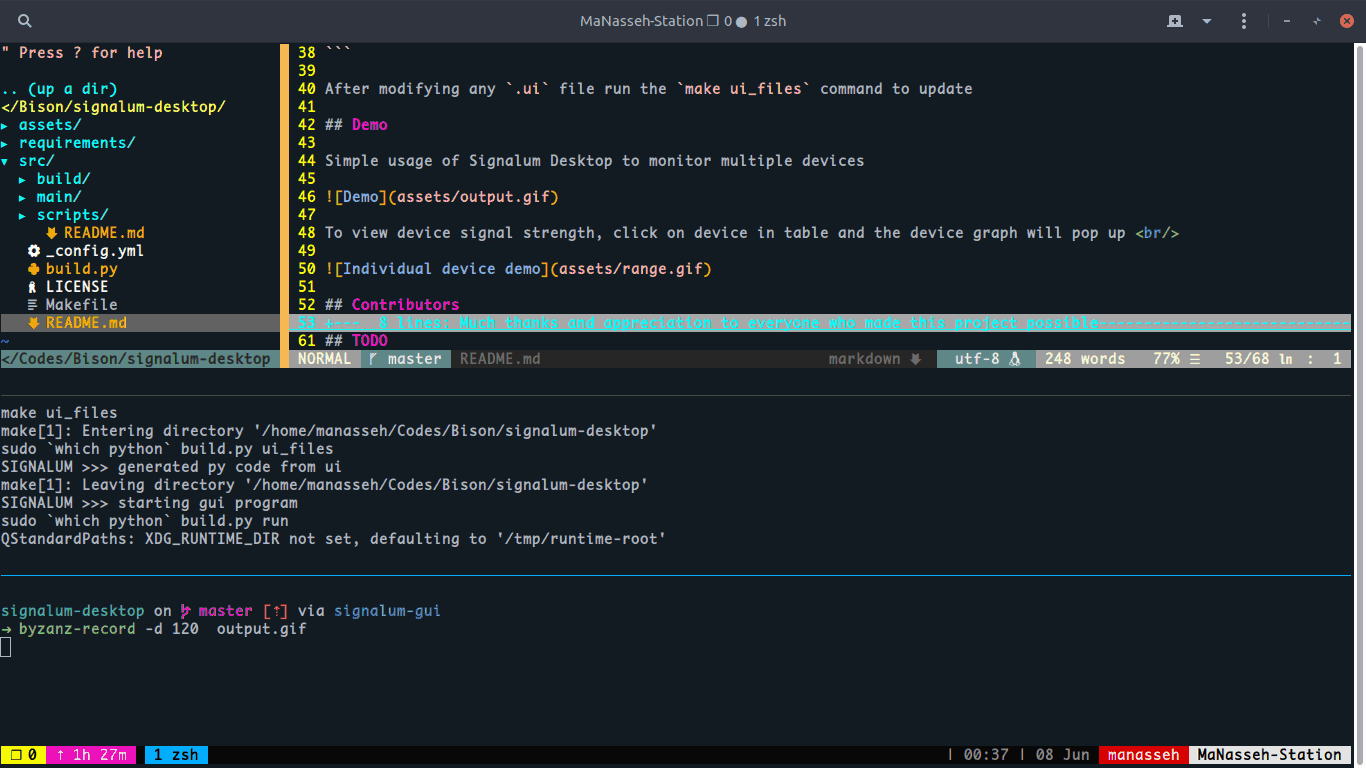Open the three-dot terminal menu
Image resolution: width=1366 pixels, height=768 pixels.
[x=1244, y=21]
